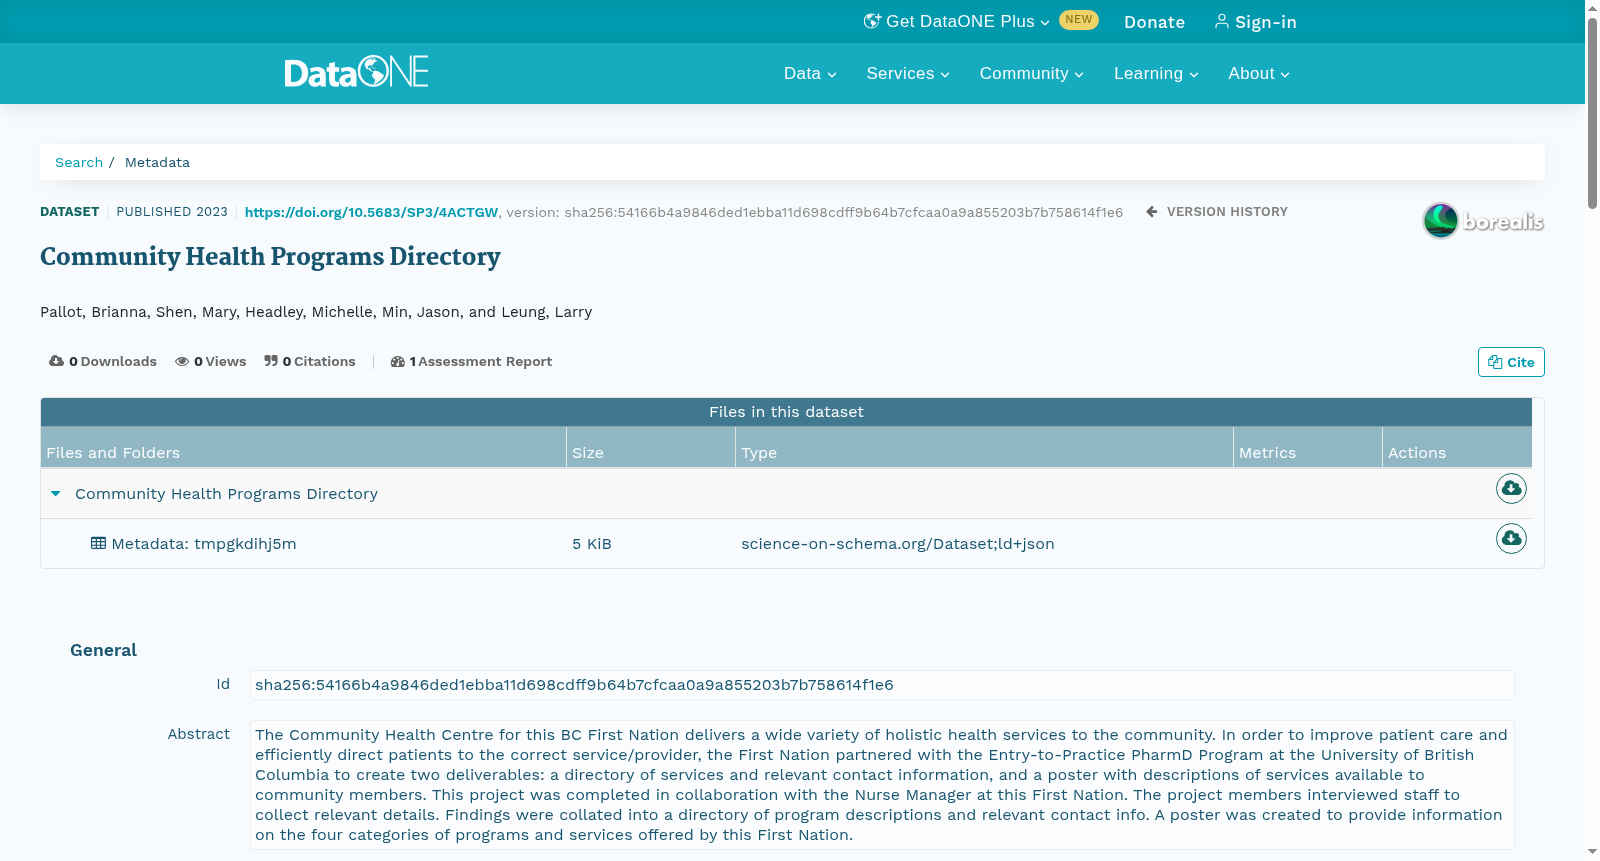Open the dataset DOI link
The image size is (1600, 861).
click(x=371, y=212)
